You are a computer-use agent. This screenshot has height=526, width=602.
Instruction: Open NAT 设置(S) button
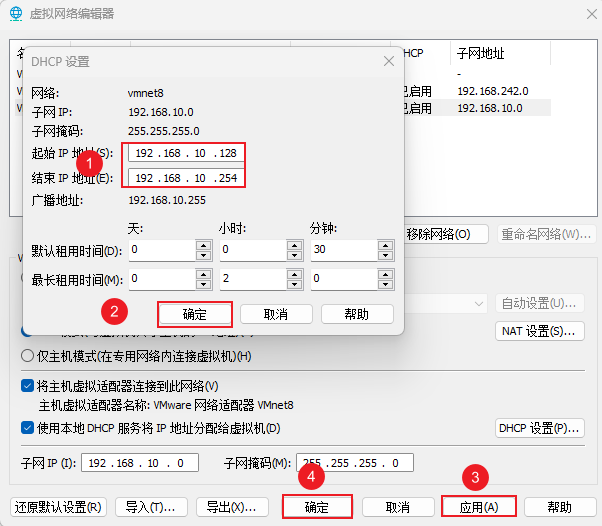539,331
